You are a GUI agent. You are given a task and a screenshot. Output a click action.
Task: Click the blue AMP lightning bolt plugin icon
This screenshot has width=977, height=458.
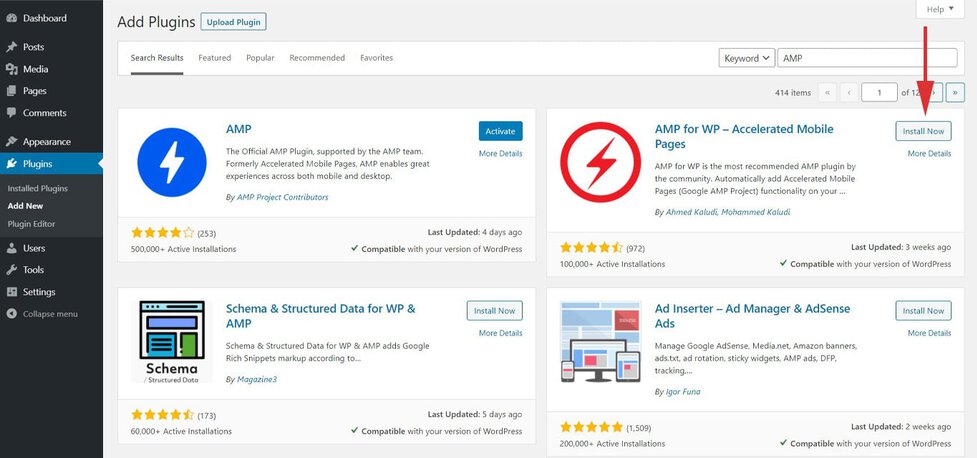click(x=171, y=161)
